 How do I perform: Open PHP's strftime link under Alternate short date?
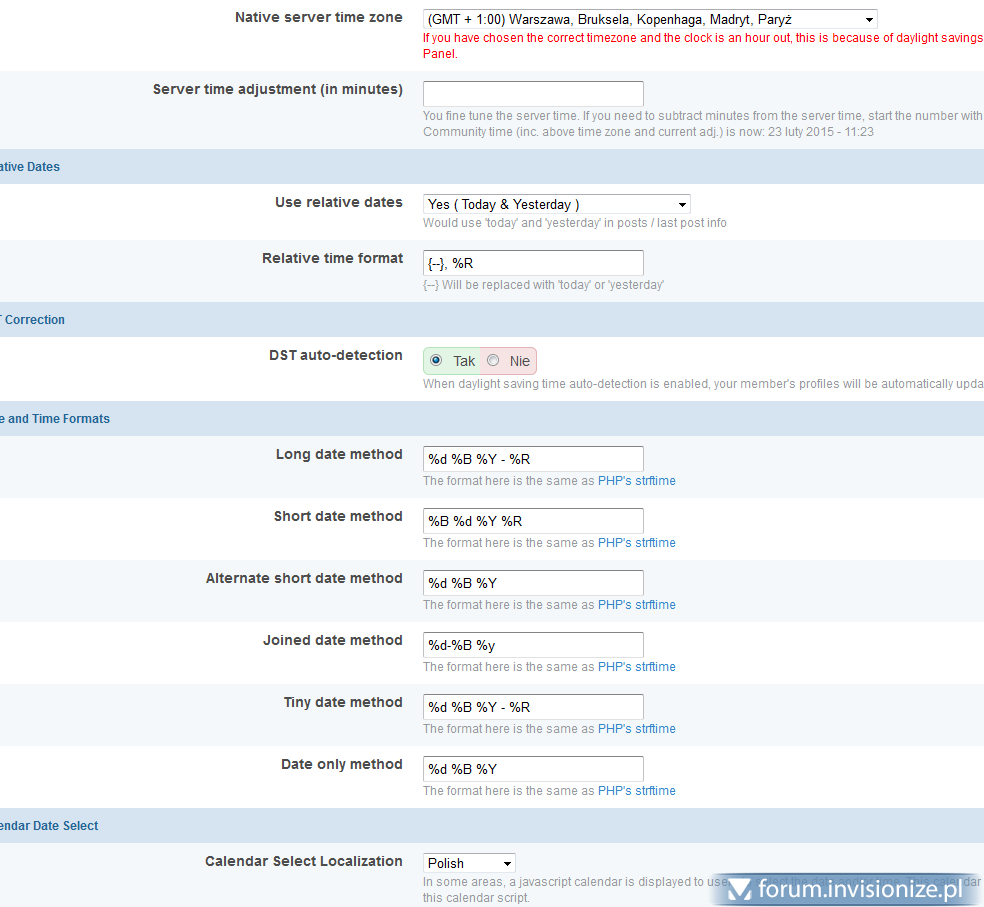pos(636,605)
